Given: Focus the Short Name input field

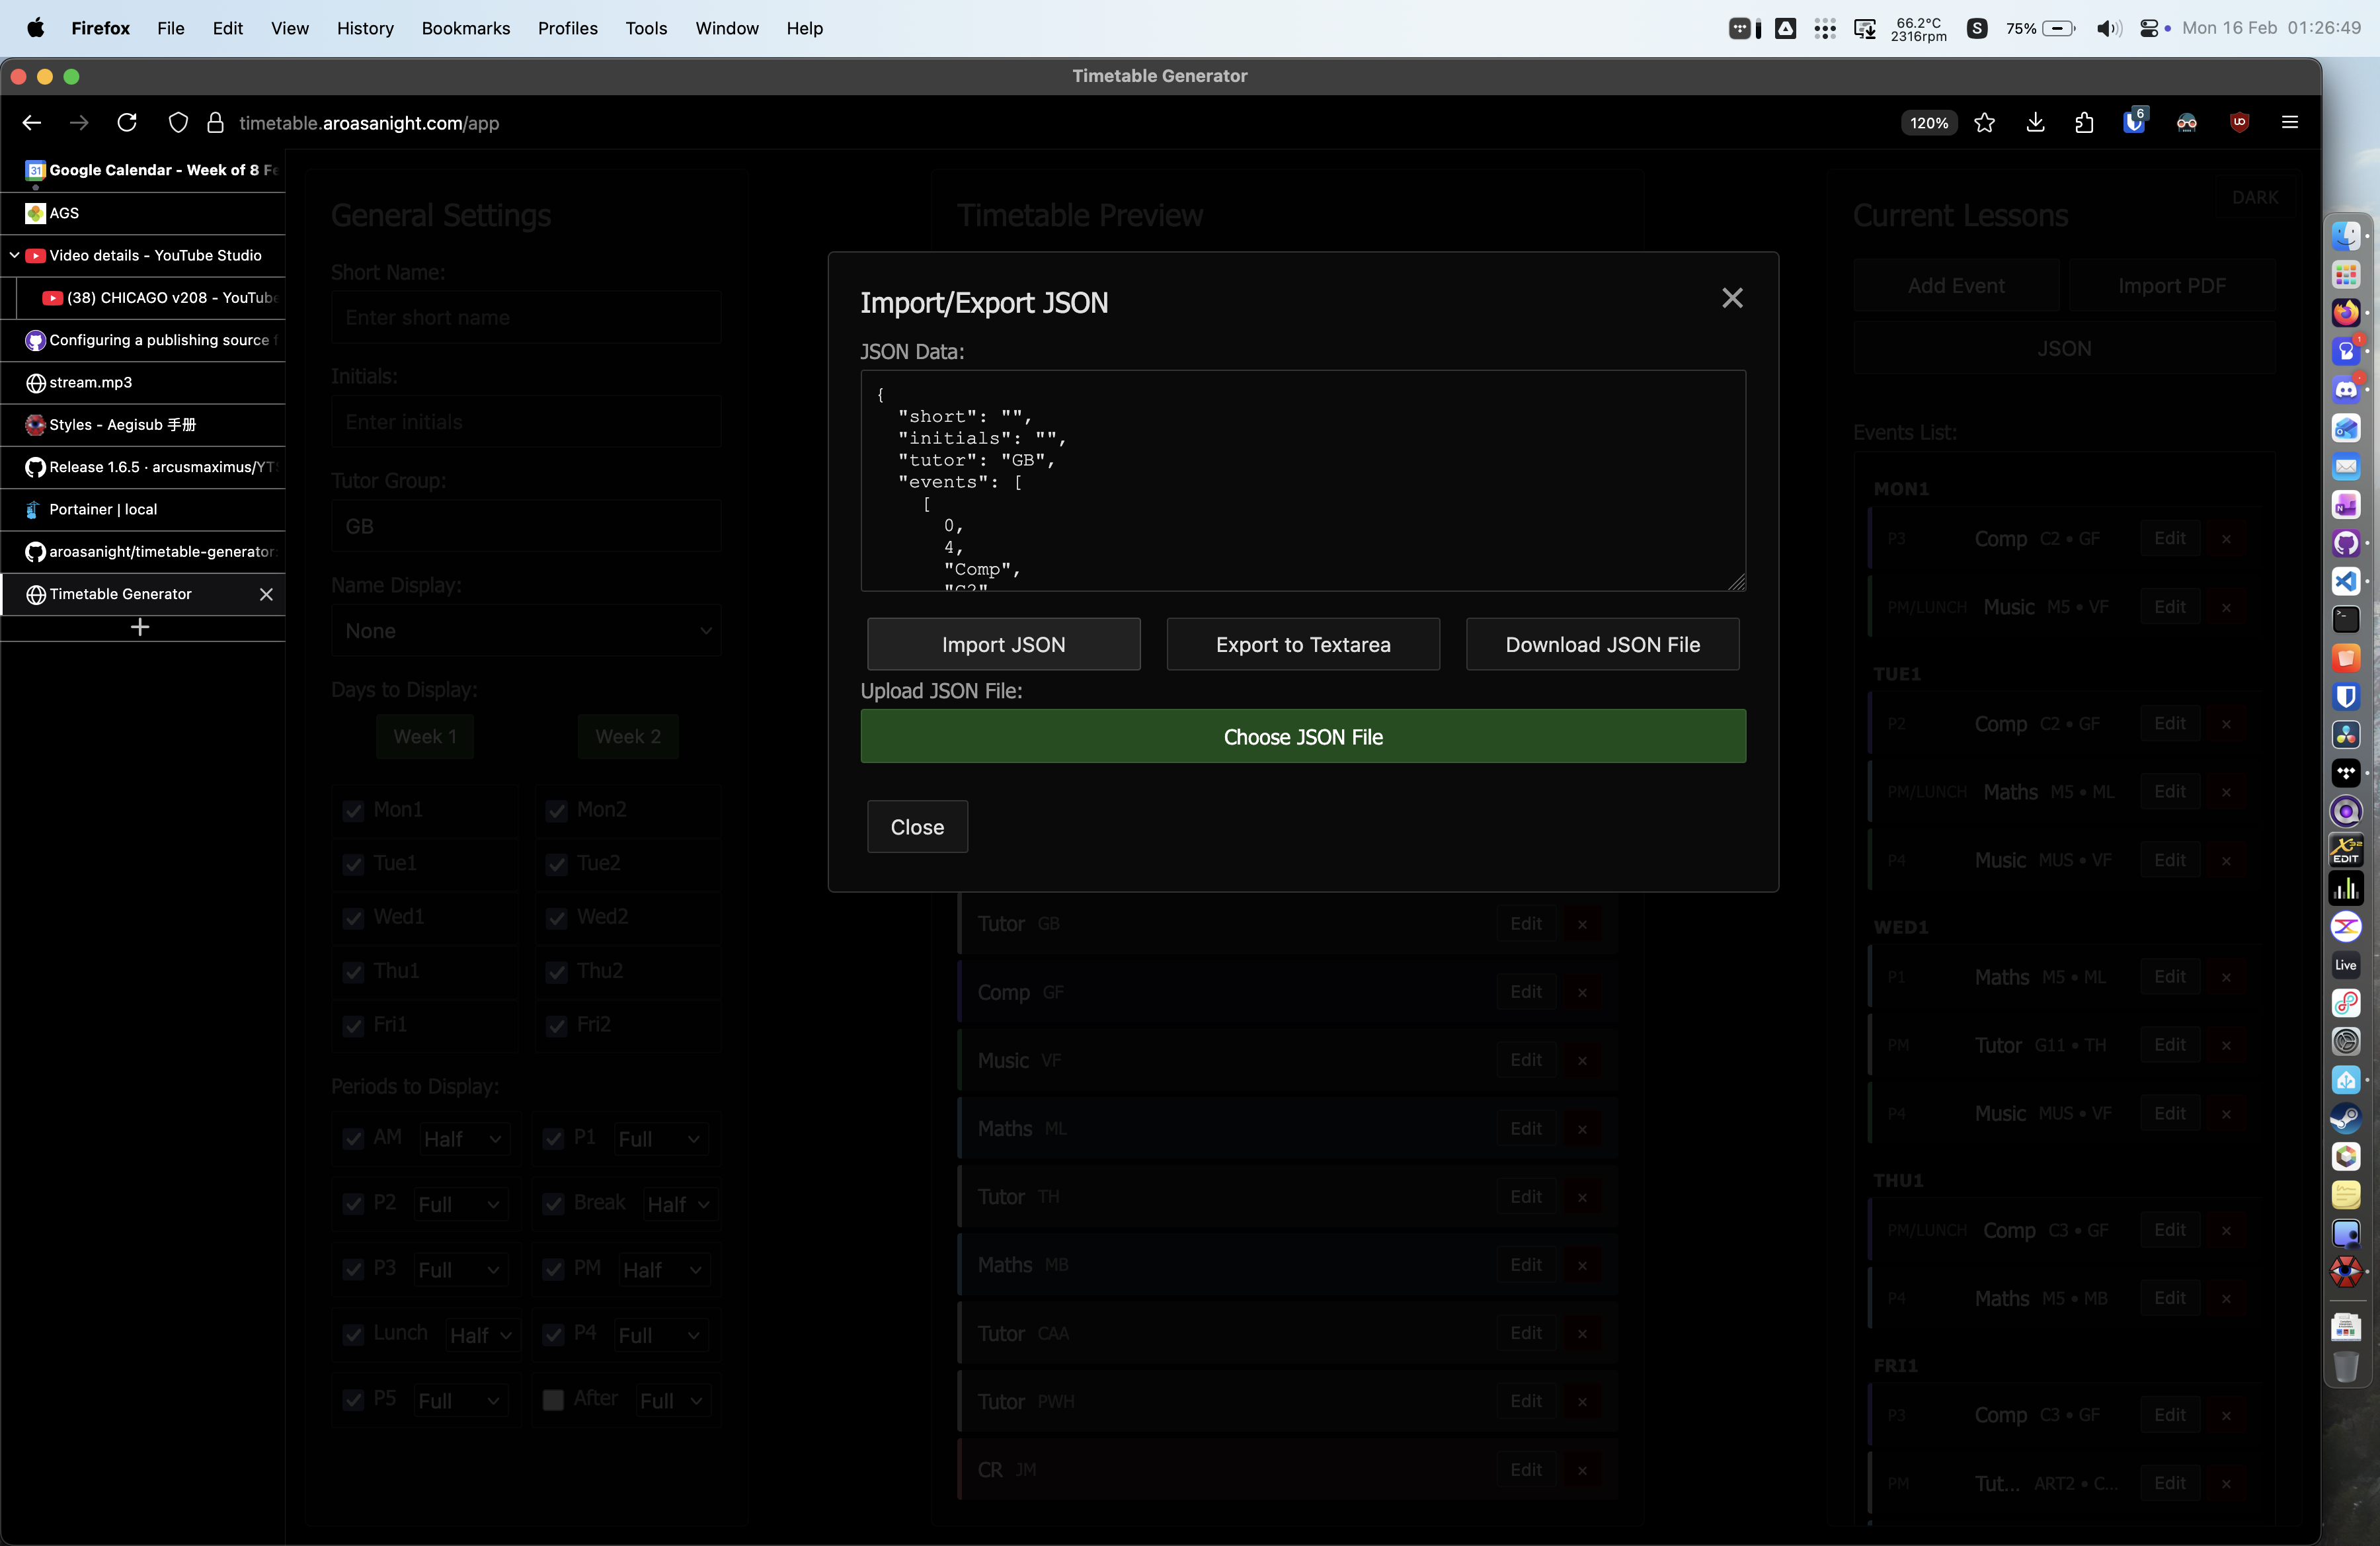Looking at the screenshot, I should pos(526,318).
